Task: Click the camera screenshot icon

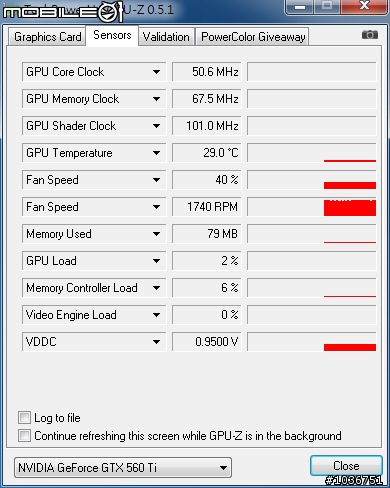Action: (370, 34)
